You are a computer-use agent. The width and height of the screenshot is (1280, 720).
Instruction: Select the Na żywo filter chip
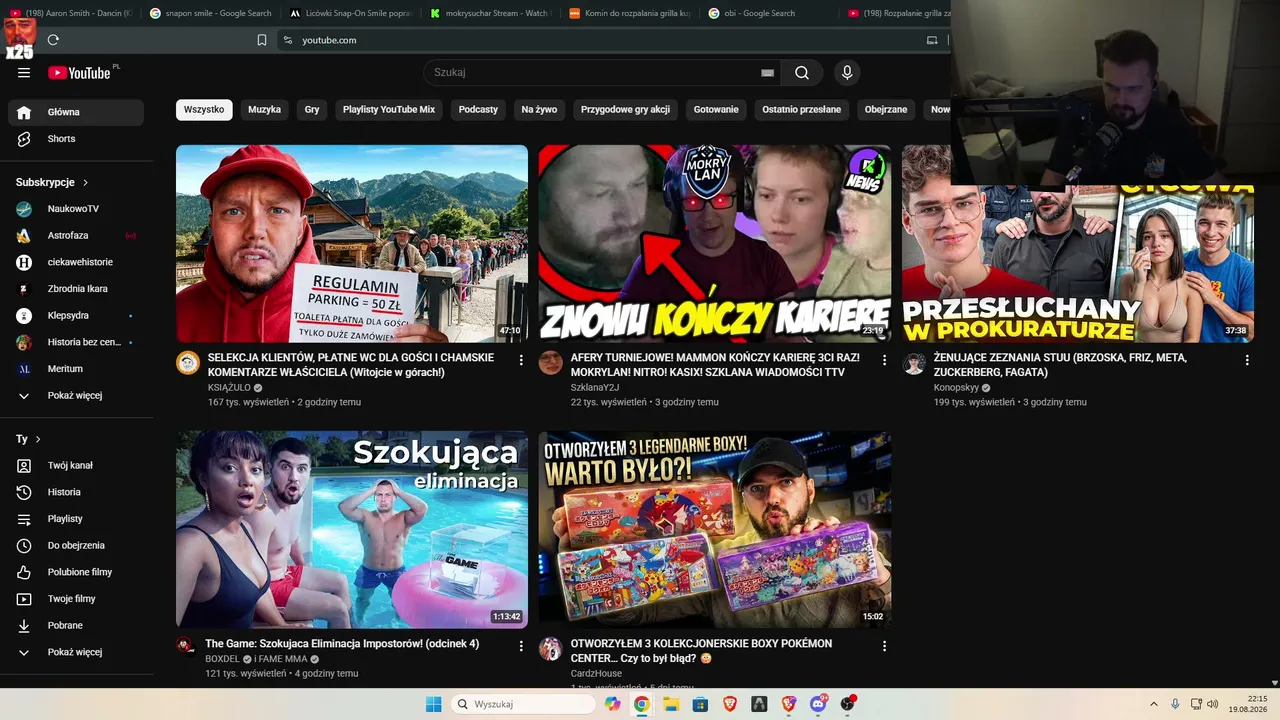(x=539, y=109)
